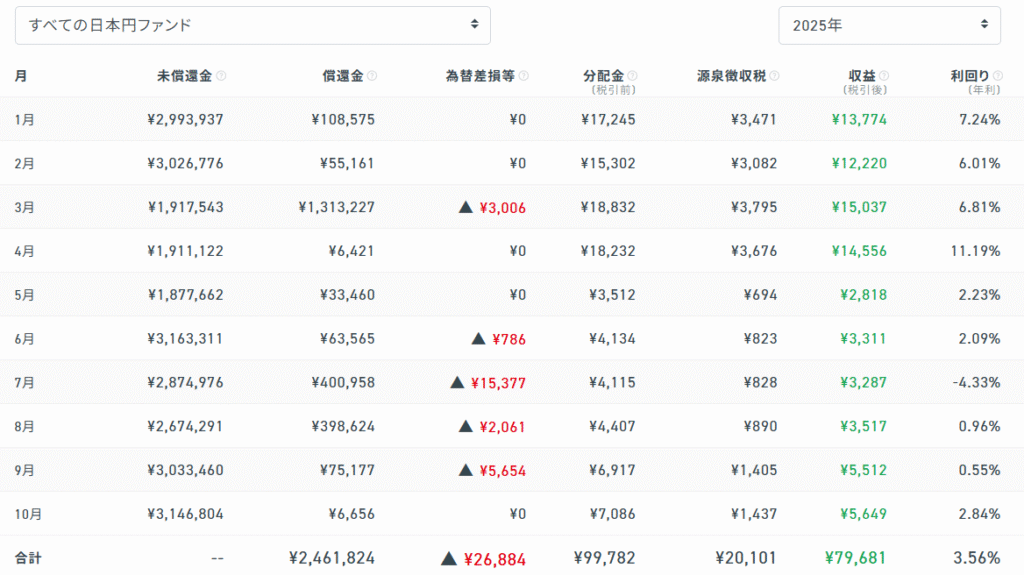Select the 4月 yield 11.19% cell

coord(975,251)
